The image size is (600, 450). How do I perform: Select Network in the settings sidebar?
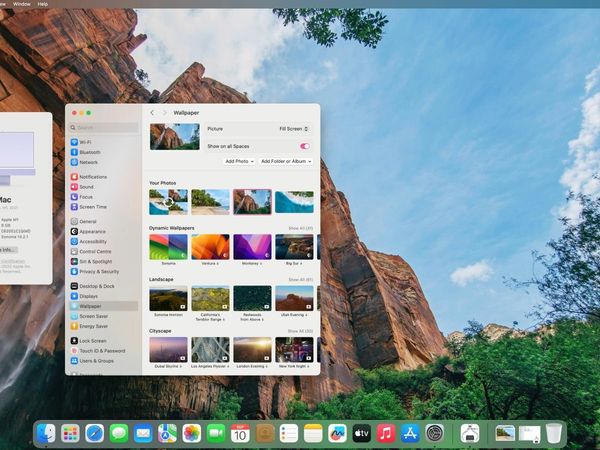pyautogui.click(x=84, y=162)
